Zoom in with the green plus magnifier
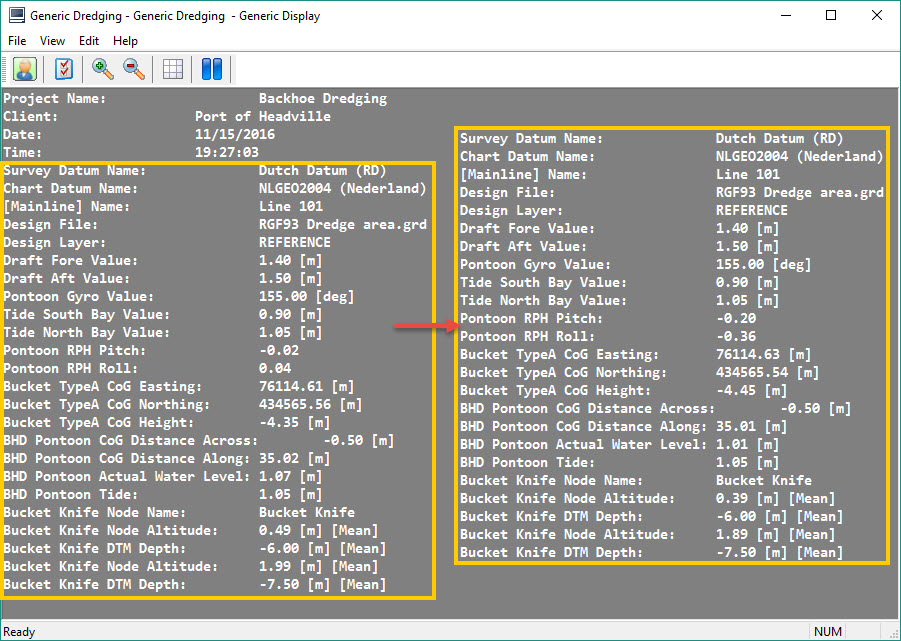The image size is (901, 641). [103, 69]
